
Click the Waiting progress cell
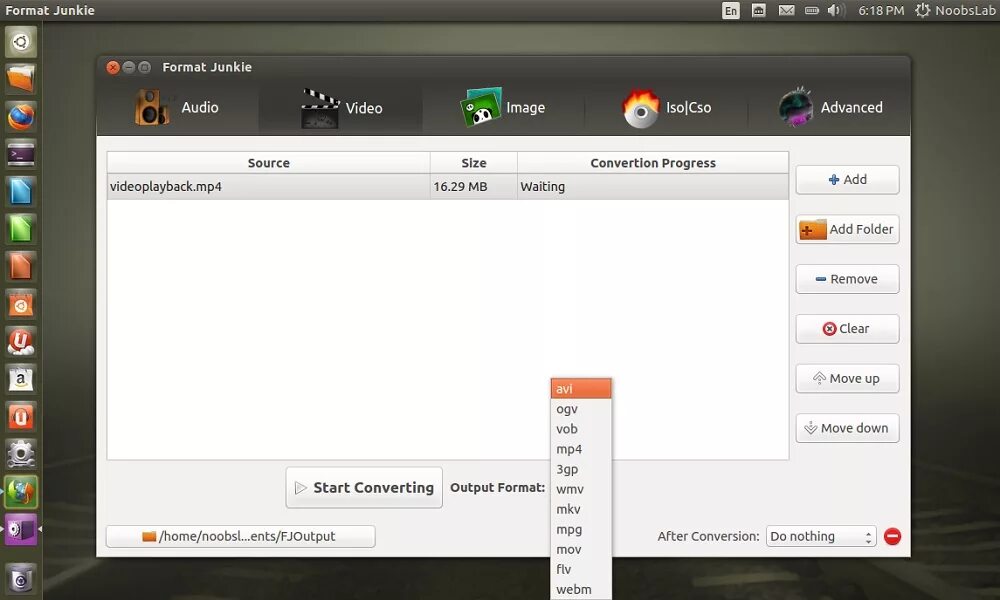tap(652, 187)
